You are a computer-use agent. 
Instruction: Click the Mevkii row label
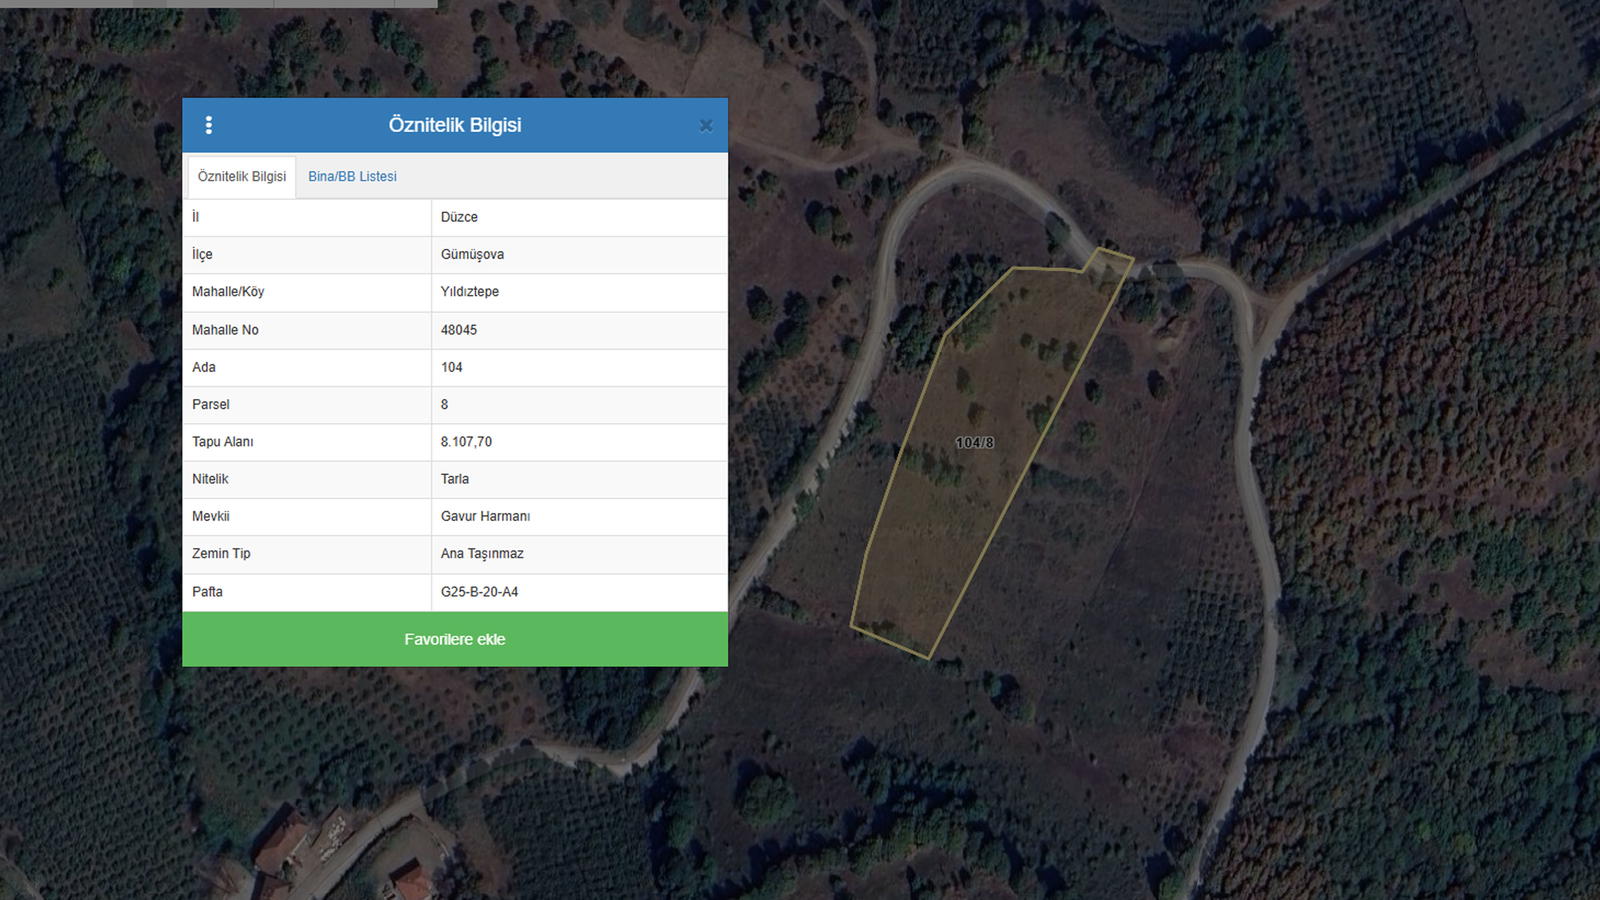(x=211, y=517)
